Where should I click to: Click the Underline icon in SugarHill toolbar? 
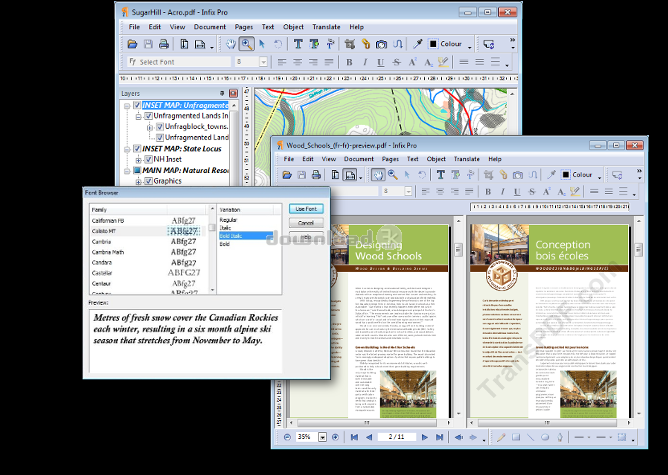[380, 62]
